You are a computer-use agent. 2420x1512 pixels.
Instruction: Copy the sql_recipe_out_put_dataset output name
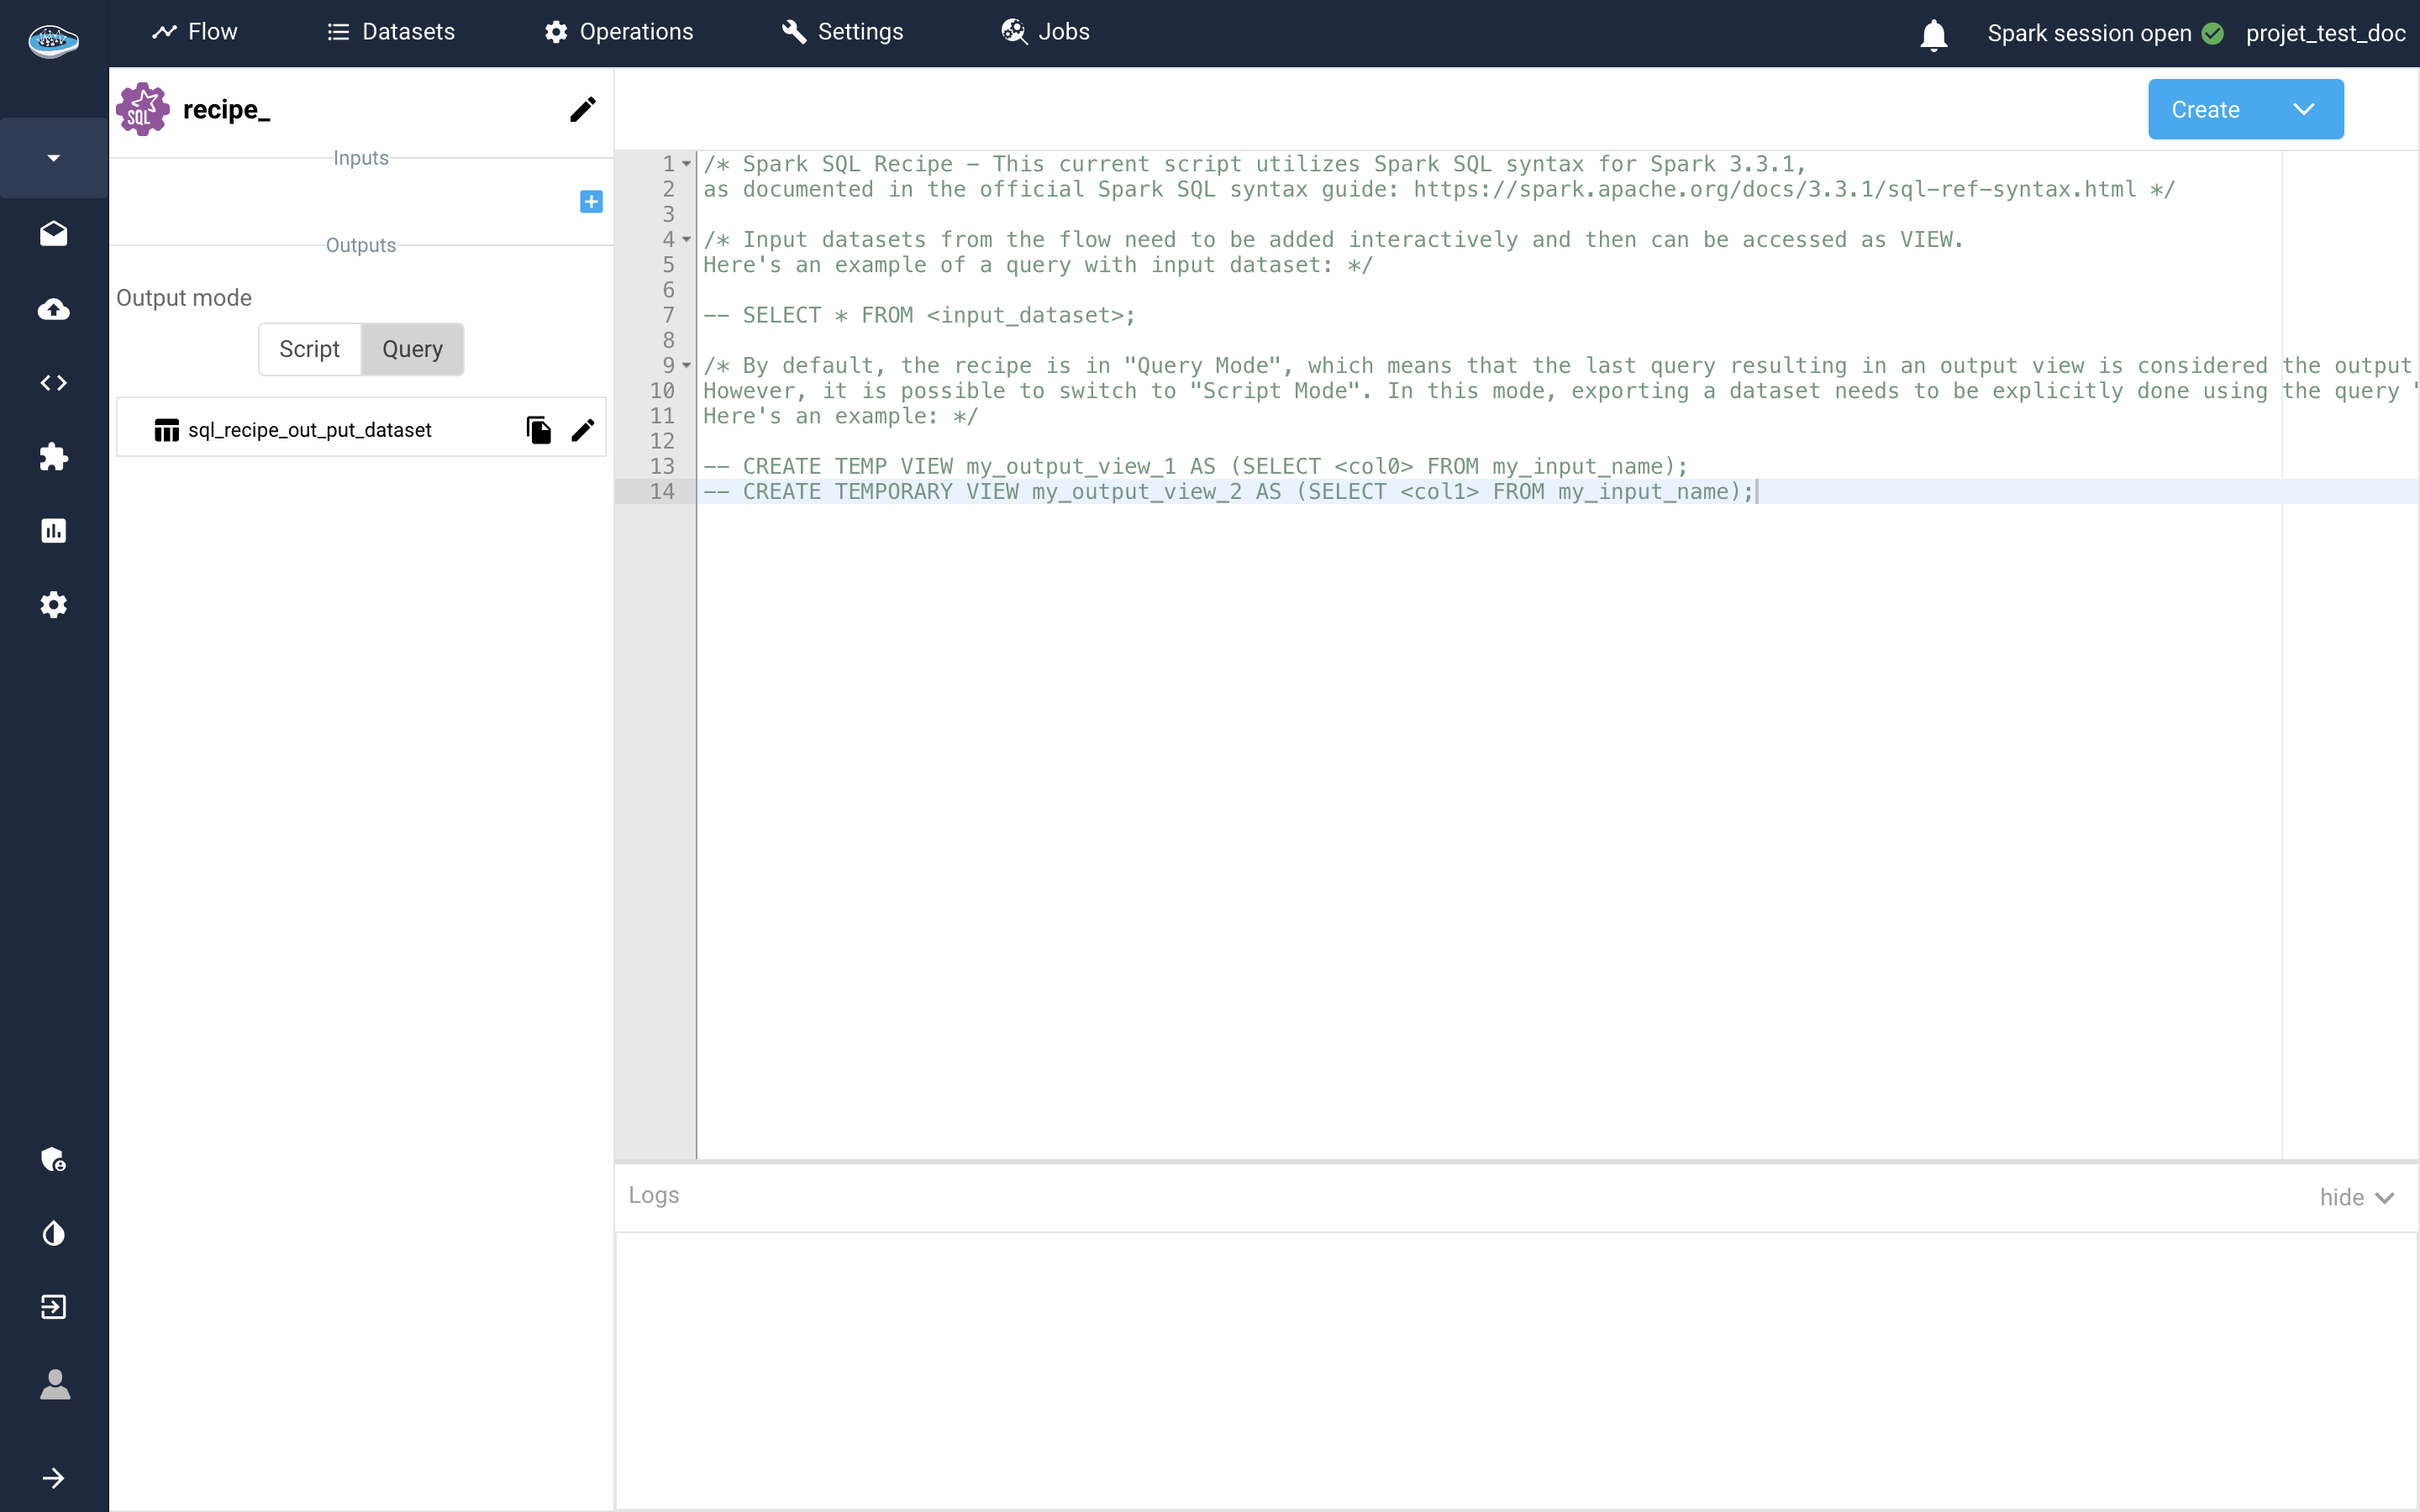(539, 430)
